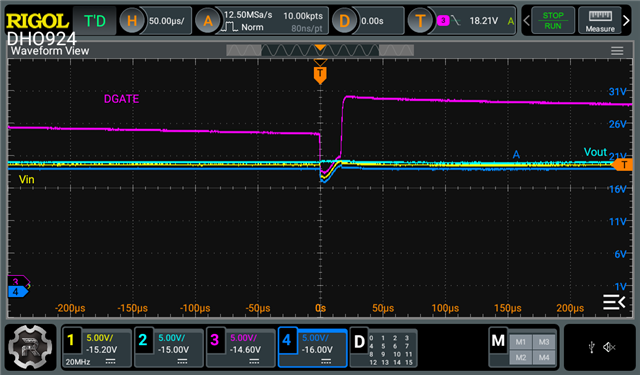The height and width of the screenshot is (375, 640).
Task: Click the STOP RUN button
Action: coord(553,20)
